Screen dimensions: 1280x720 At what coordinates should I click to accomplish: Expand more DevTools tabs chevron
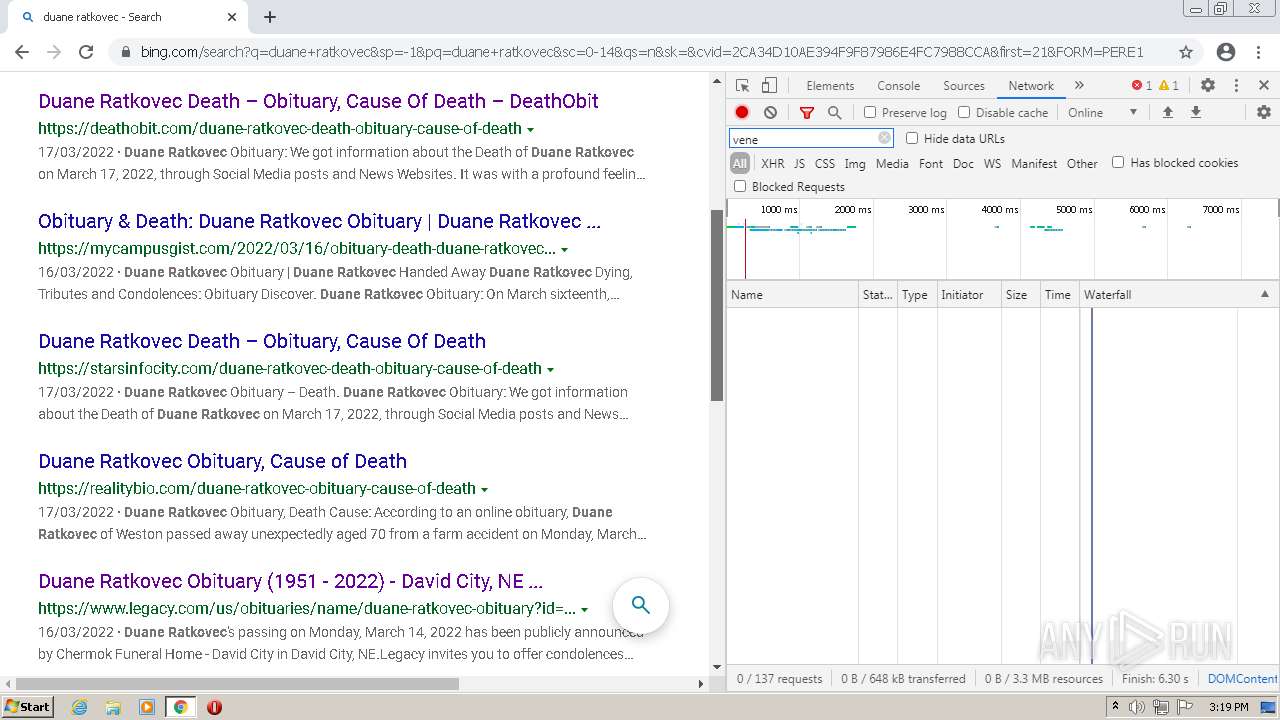click(1079, 86)
